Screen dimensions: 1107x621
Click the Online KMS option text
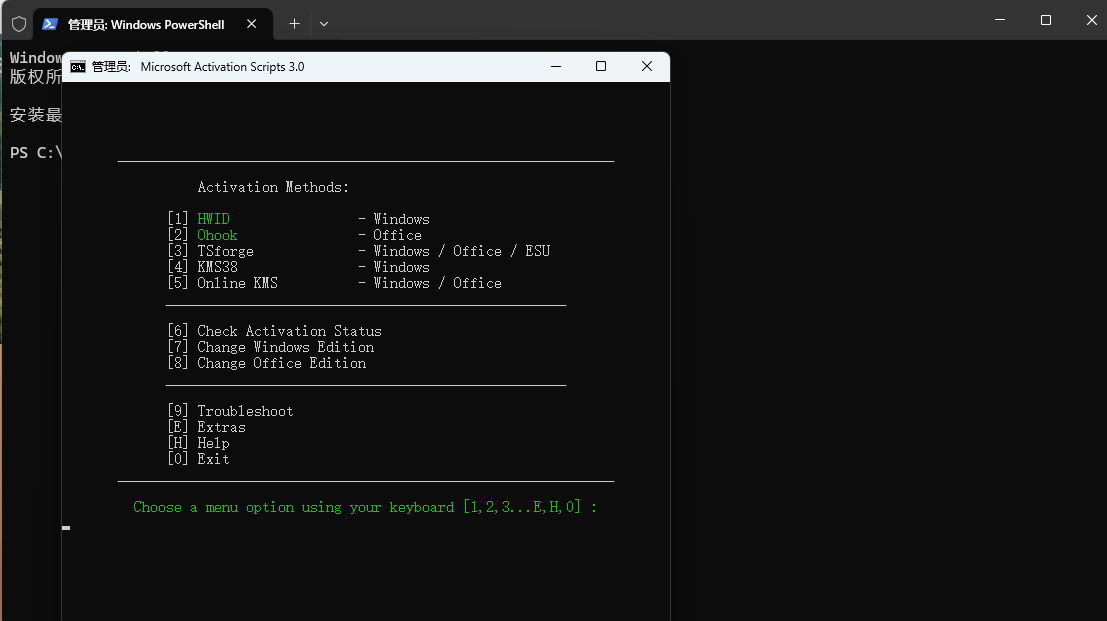pos(237,283)
